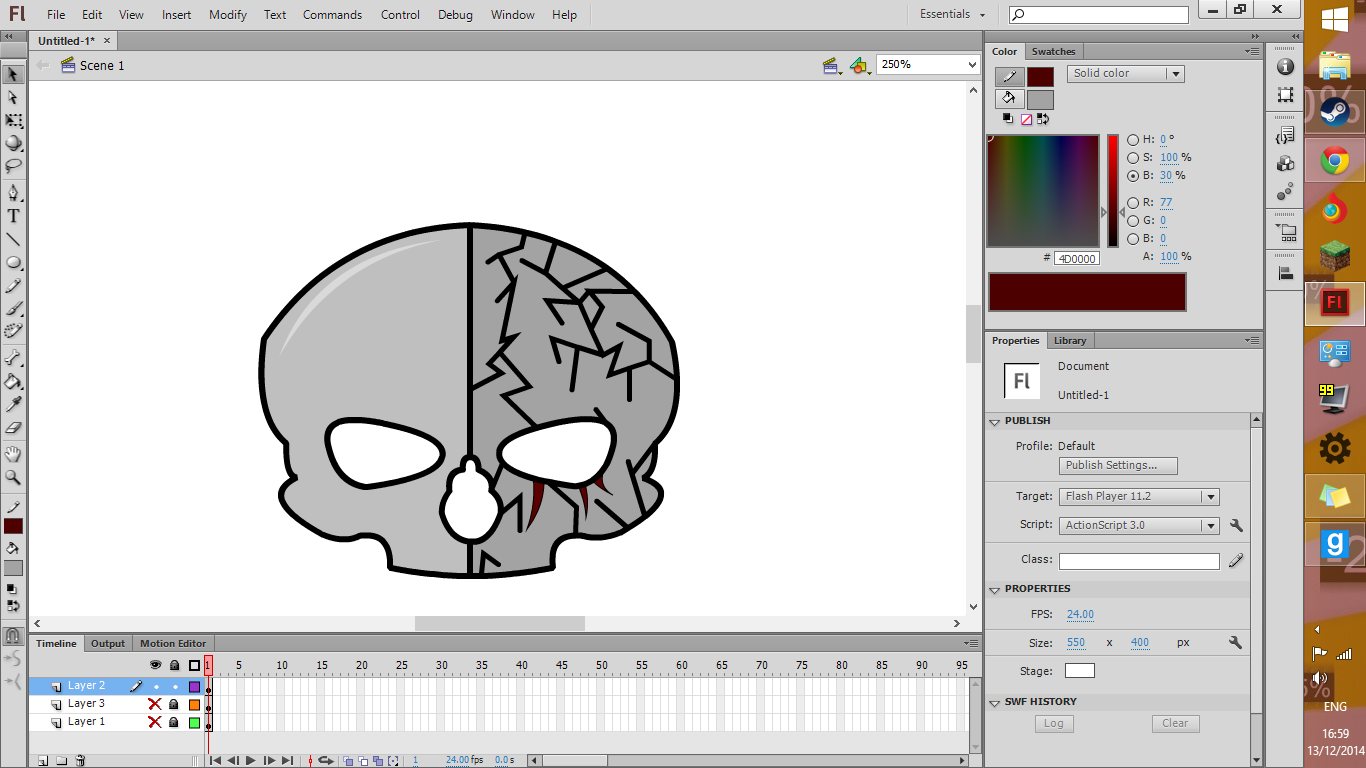Select the Subselection tool

pyautogui.click(x=13, y=98)
